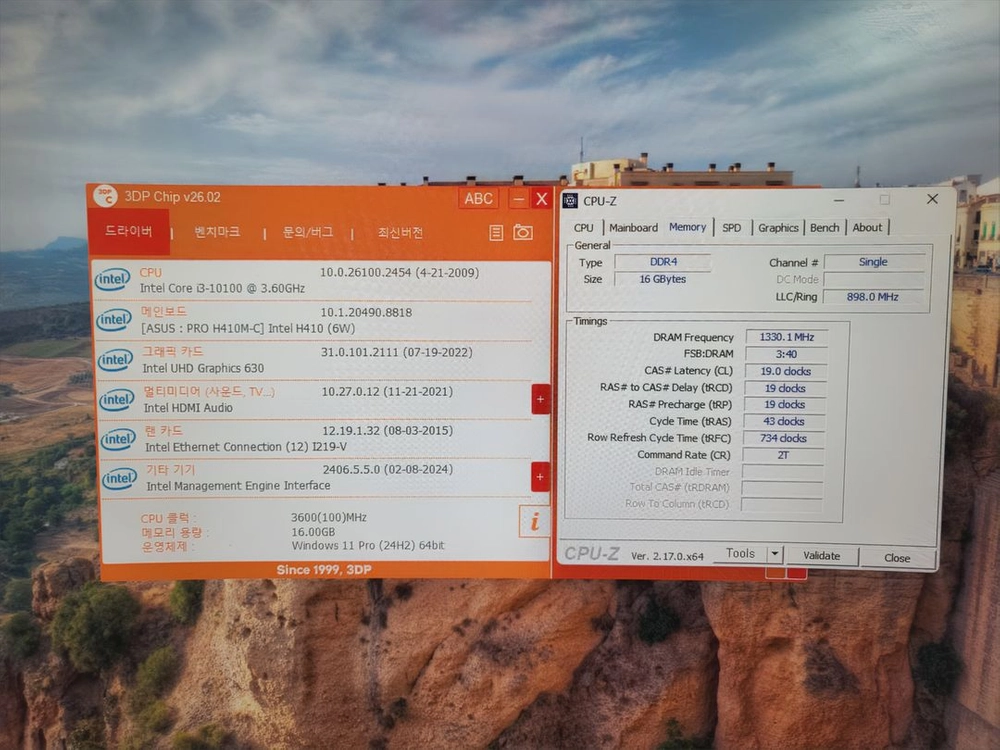Open the copy-list document icon in 3DP Chip
Viewport: 1000px width, 750px height.
[x=496, y=233]
